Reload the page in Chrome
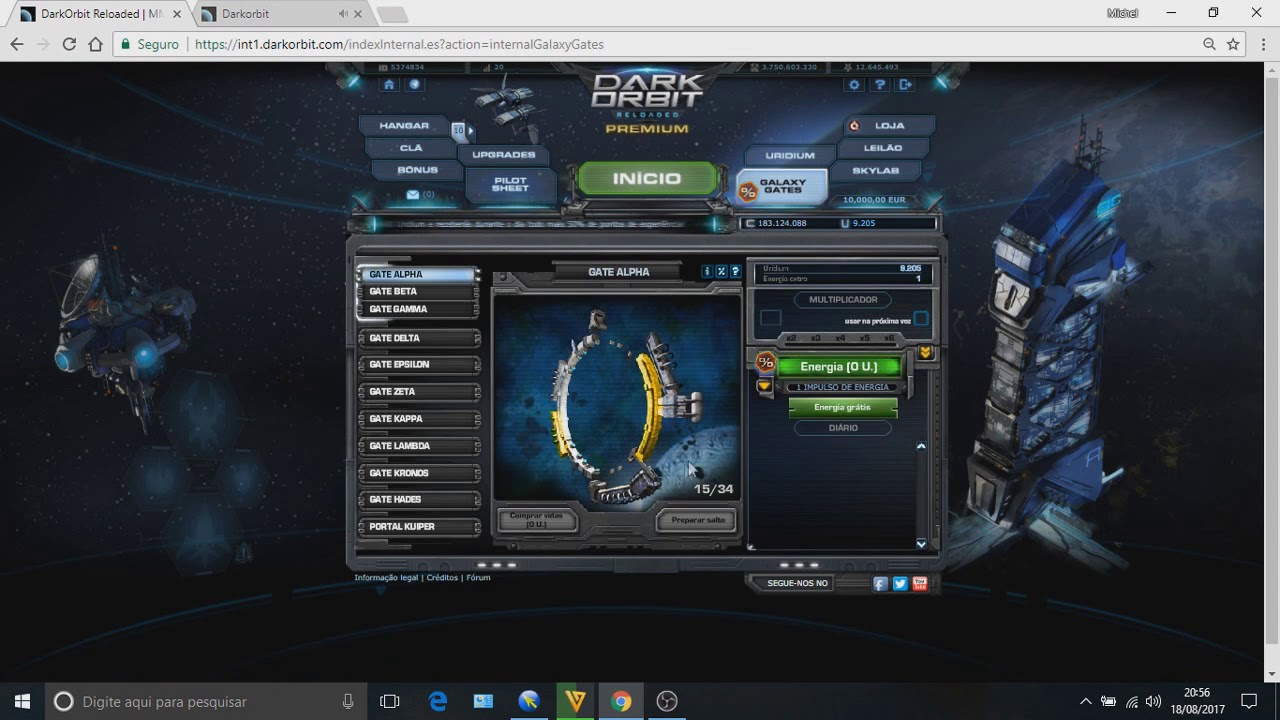This screenshot has width=1280, height=720. tap(69, 44)
